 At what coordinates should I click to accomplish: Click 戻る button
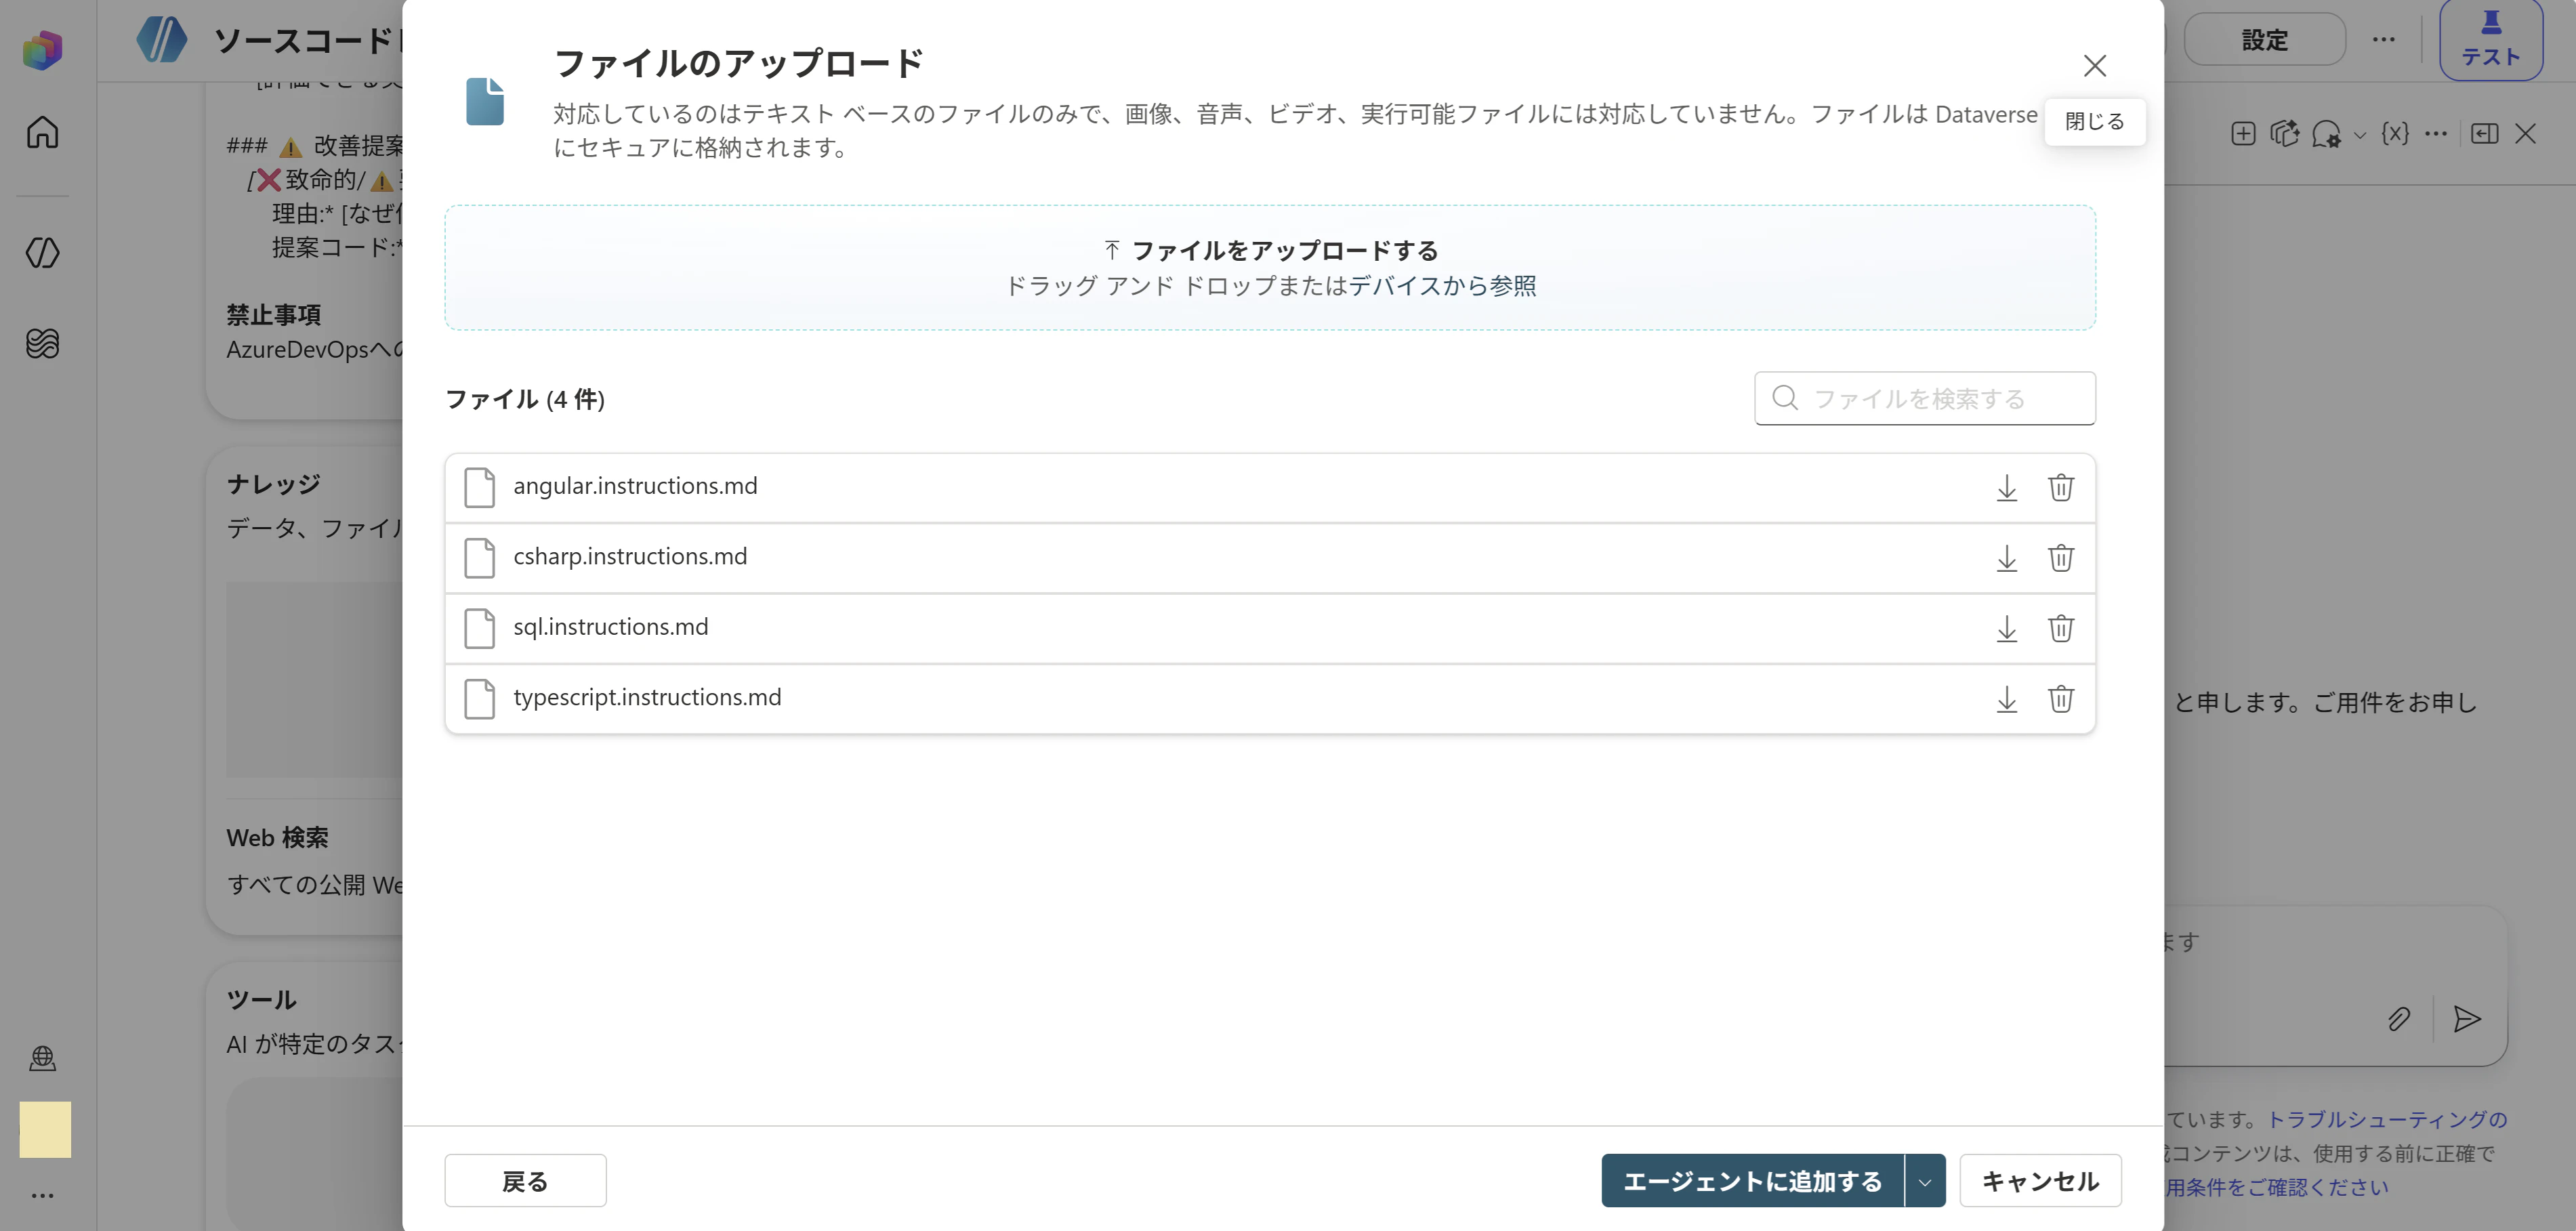(x=525, y=1181)
